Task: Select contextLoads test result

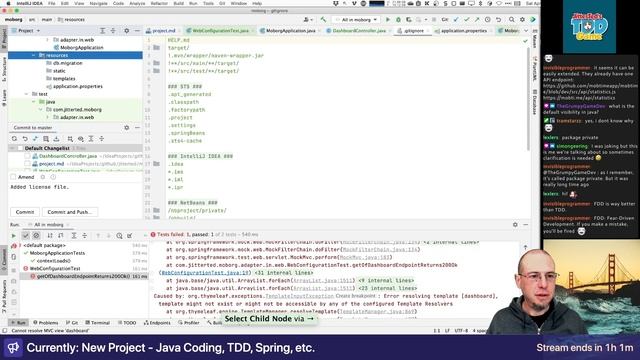Action: tap(53, 261)
